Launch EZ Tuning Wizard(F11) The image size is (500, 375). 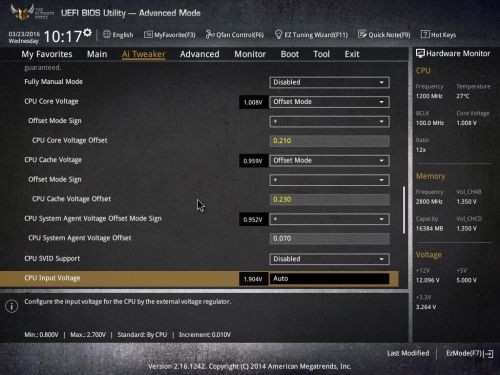pyautogui.click(x=311, y=35)
